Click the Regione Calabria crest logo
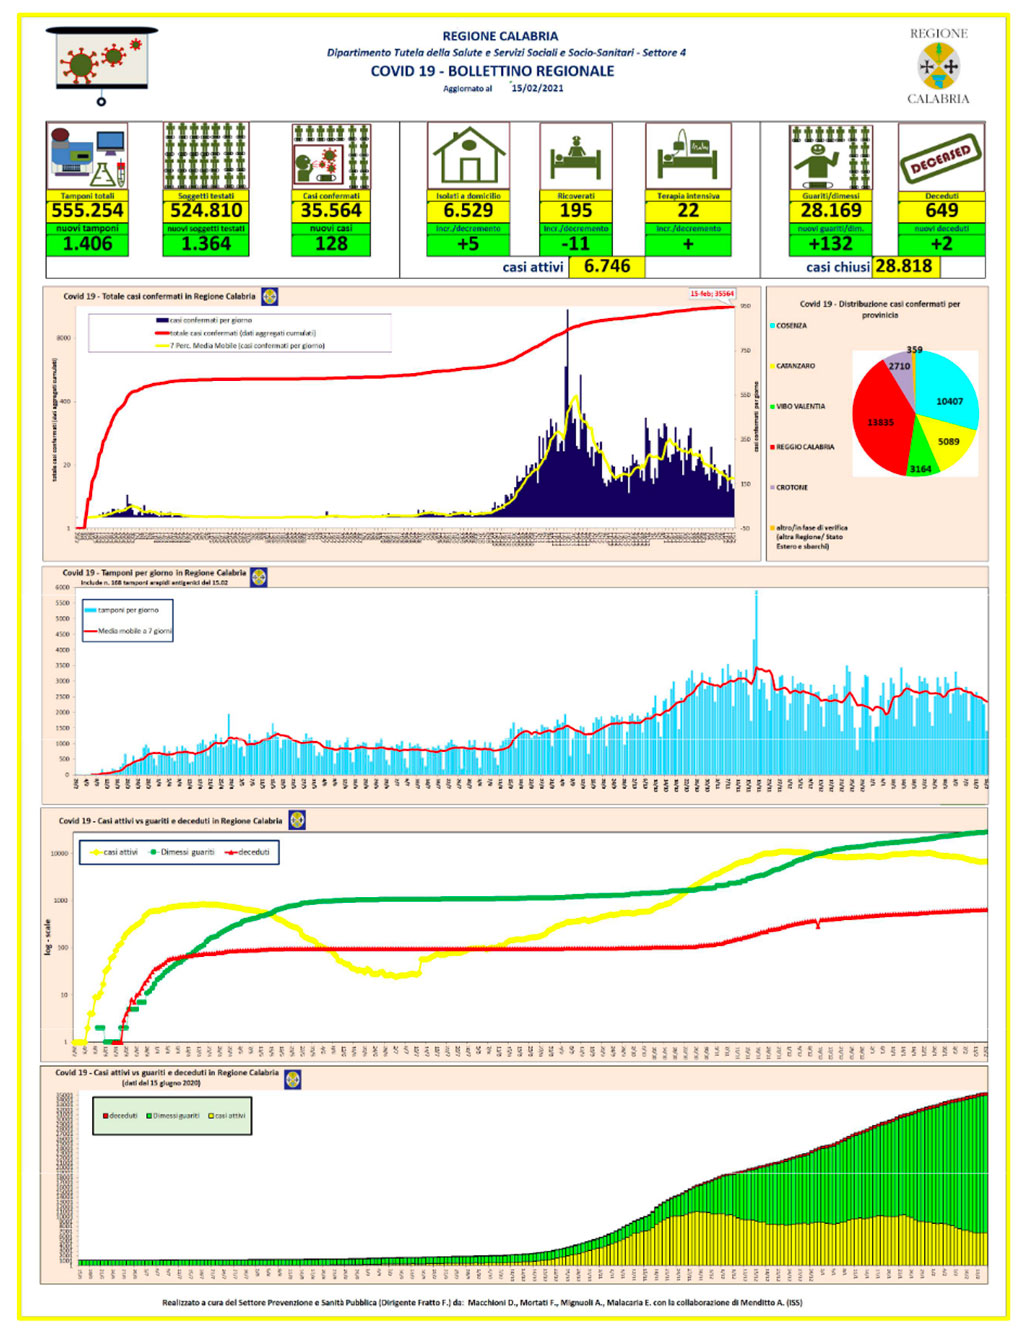1024x1341 pixels. 938,67
